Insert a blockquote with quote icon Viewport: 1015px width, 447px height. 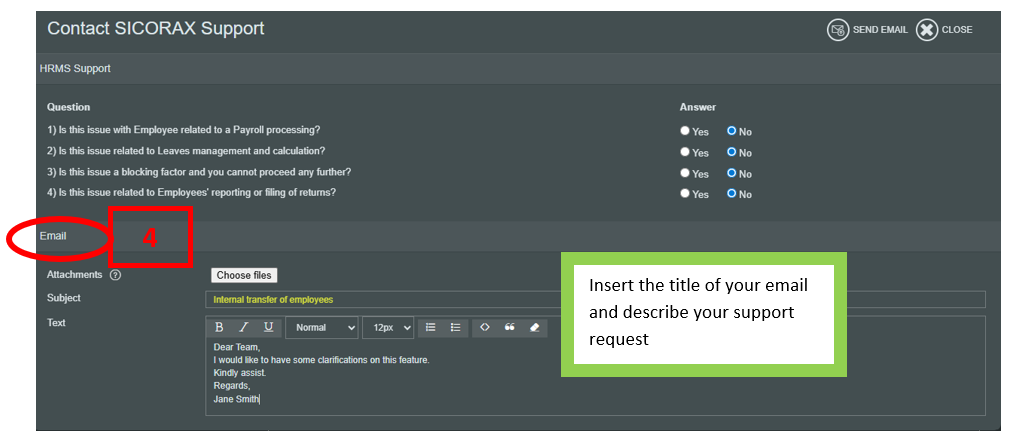click(509, 327)
